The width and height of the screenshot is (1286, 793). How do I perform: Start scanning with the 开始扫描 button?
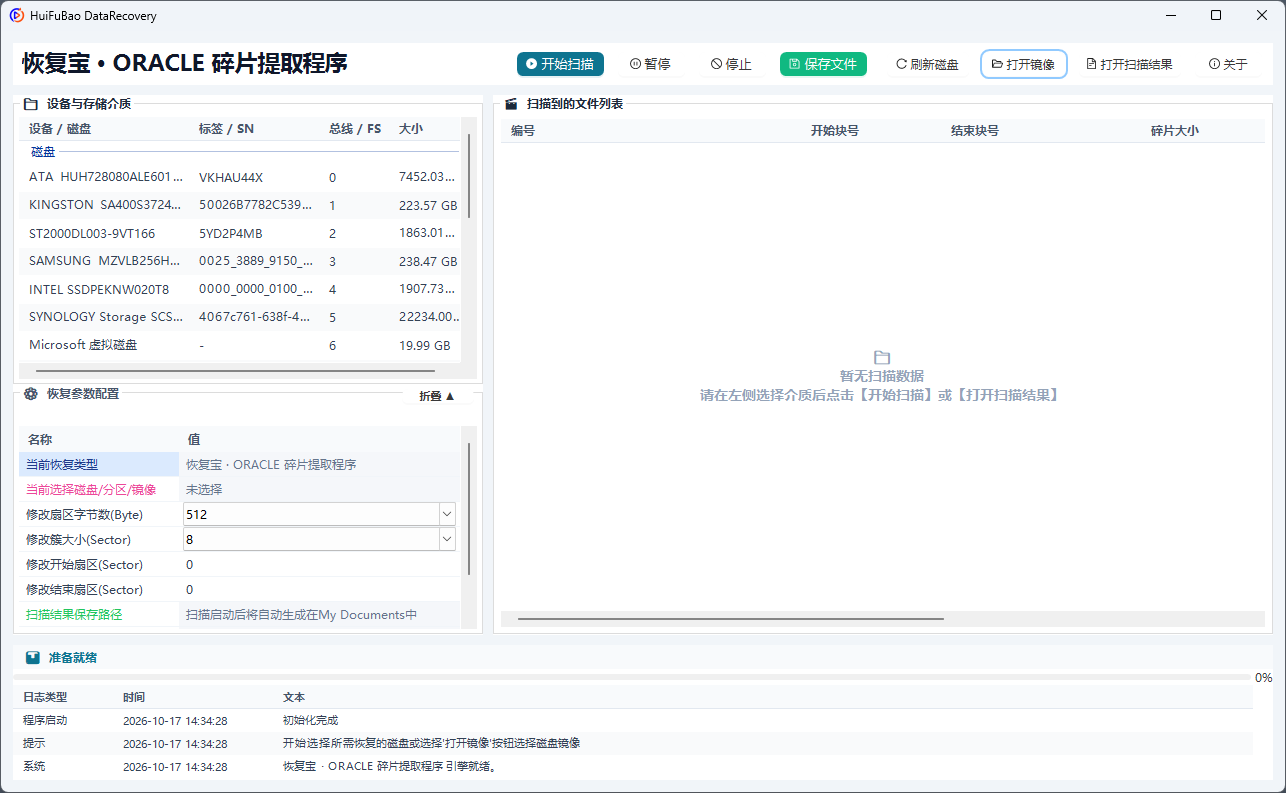[x=561, y=64]
